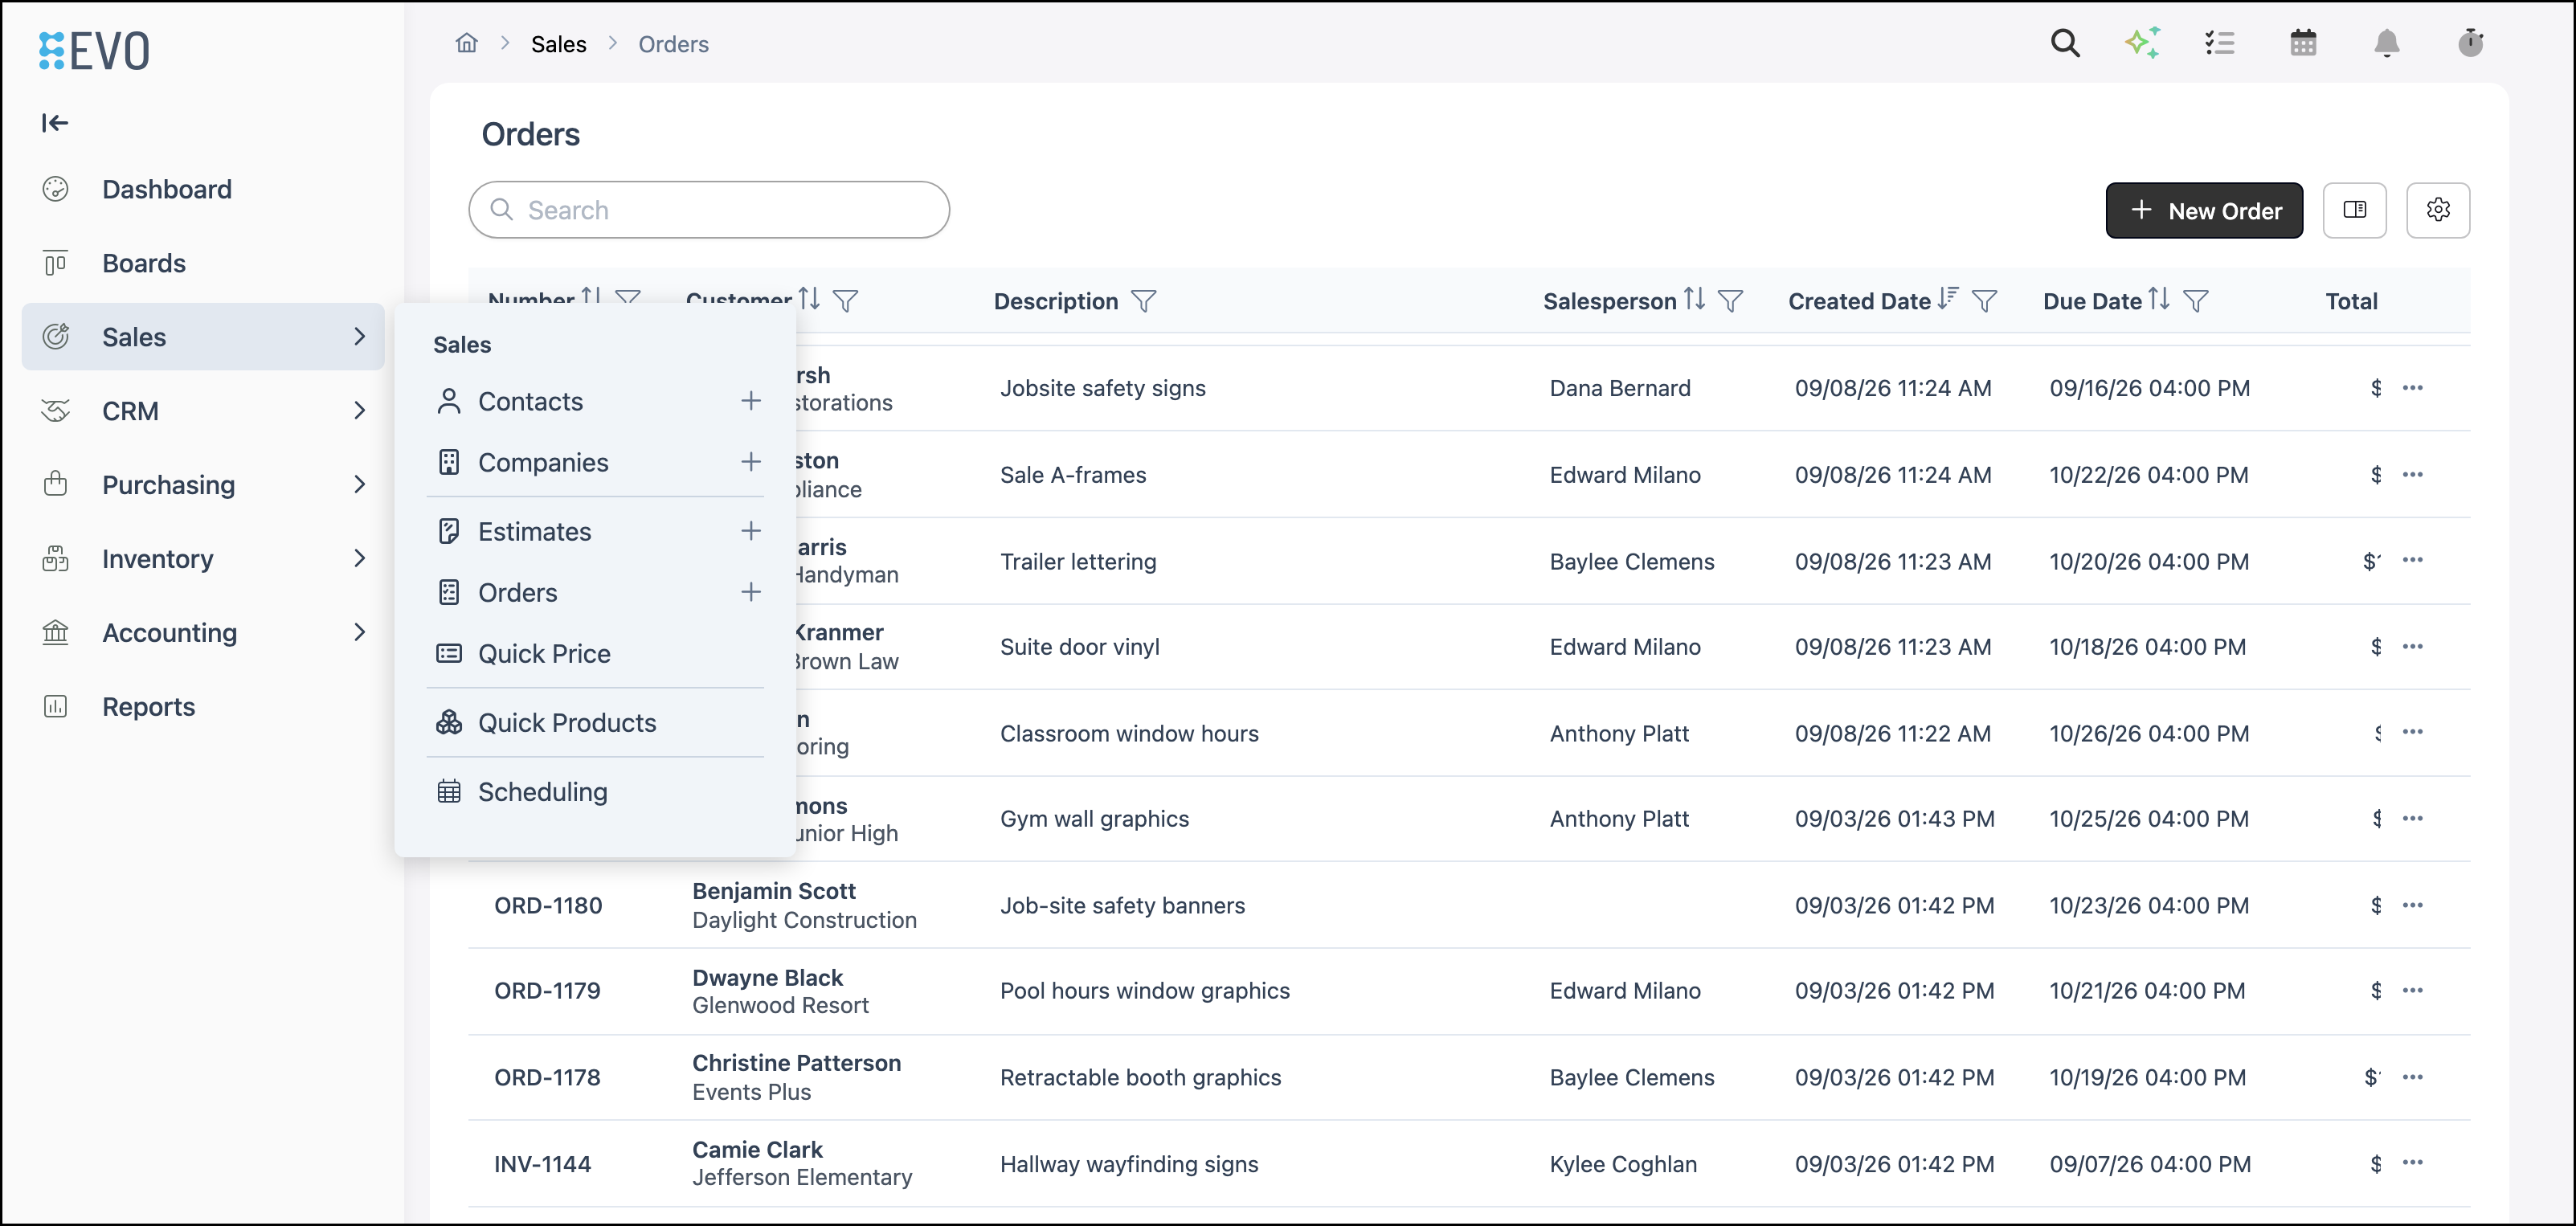Launch the AI sparkle assistant icon
This screenshot has width=2576, height=1226.
pos(2142,43)
